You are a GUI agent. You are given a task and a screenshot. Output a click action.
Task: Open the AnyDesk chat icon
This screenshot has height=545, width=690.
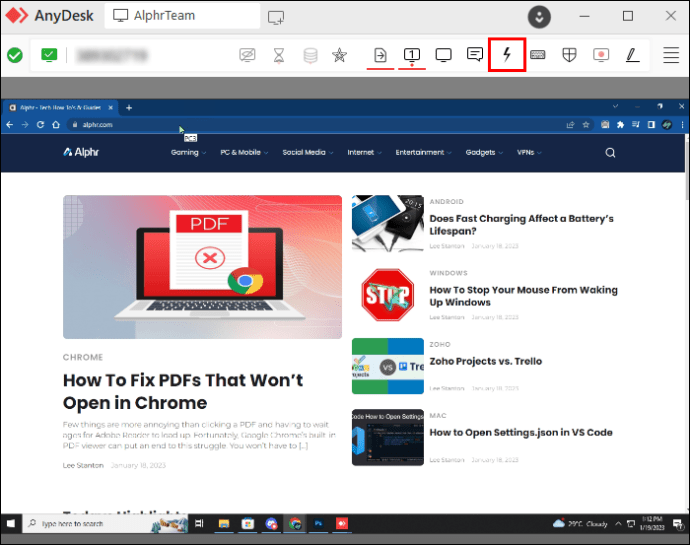474,55
